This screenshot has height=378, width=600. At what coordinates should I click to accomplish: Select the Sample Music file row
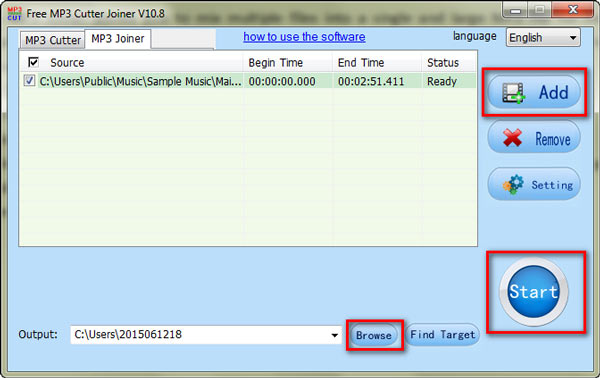pos(248,81)
